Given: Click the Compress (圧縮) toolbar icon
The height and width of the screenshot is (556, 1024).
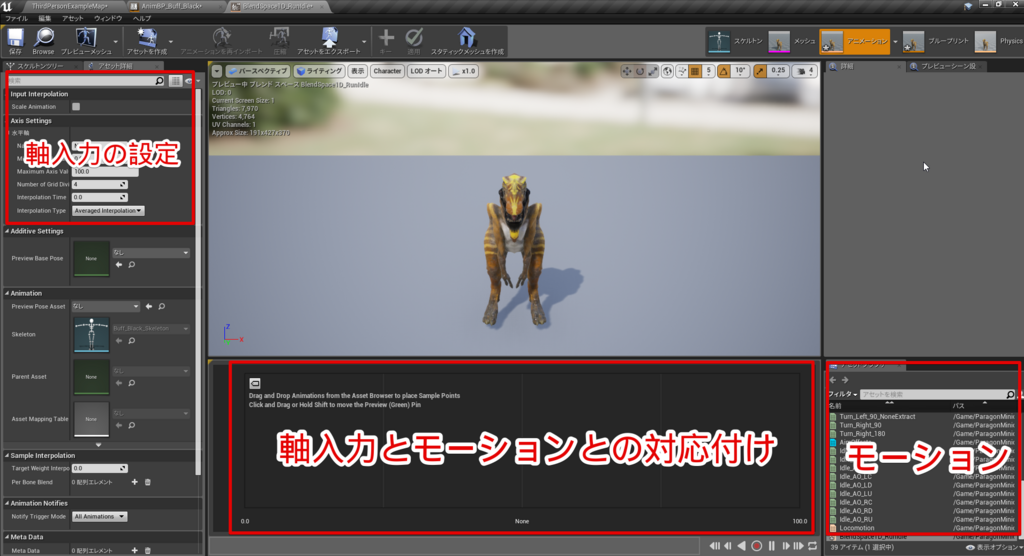Looking at the screenshot, I should coord(279,38).
